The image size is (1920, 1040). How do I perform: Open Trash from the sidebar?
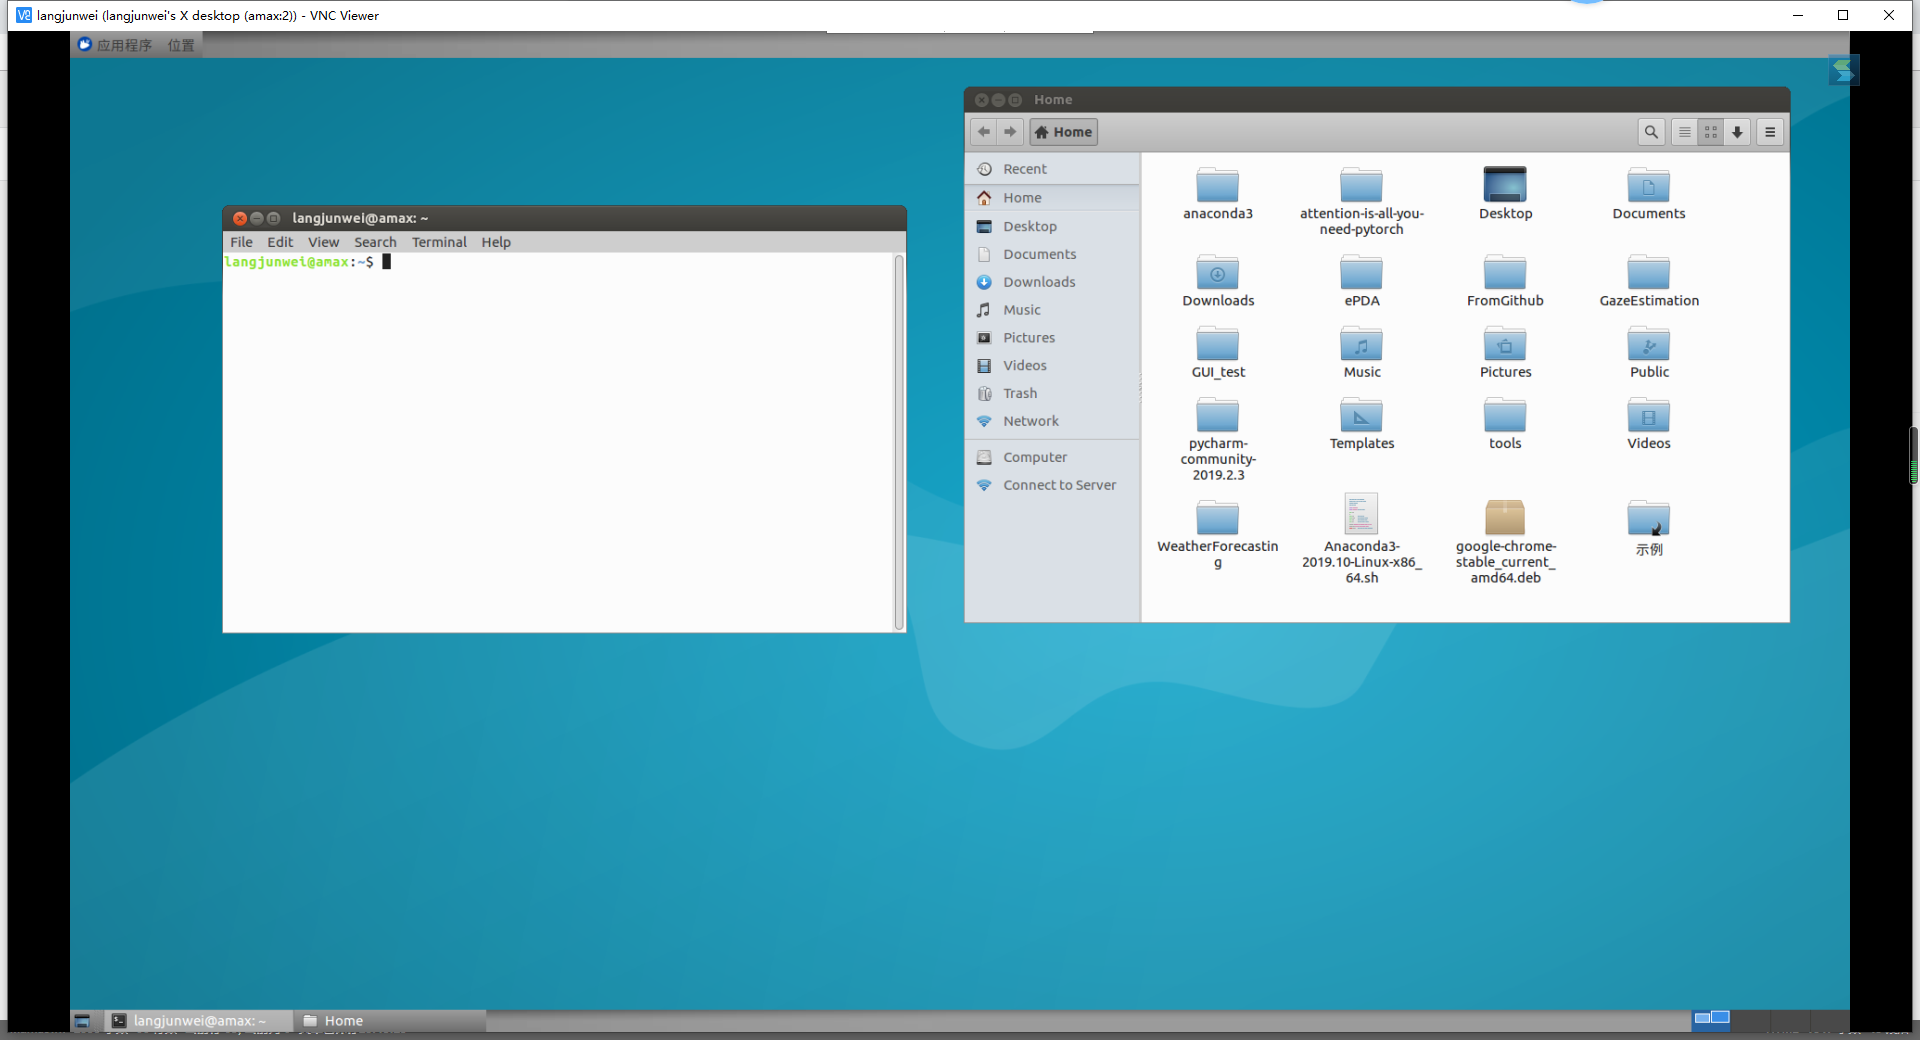1020,393
